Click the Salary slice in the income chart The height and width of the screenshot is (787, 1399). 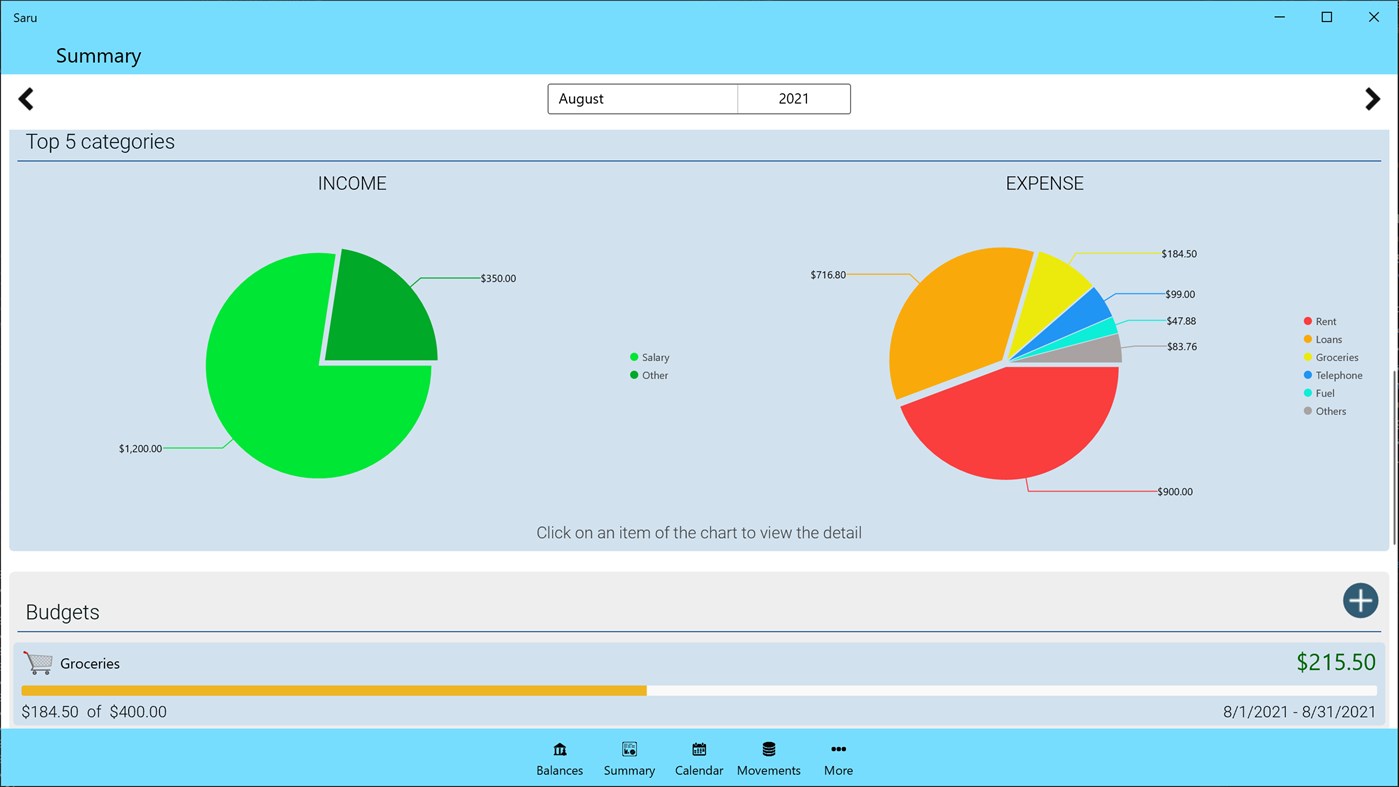click(x=290, y=400)
